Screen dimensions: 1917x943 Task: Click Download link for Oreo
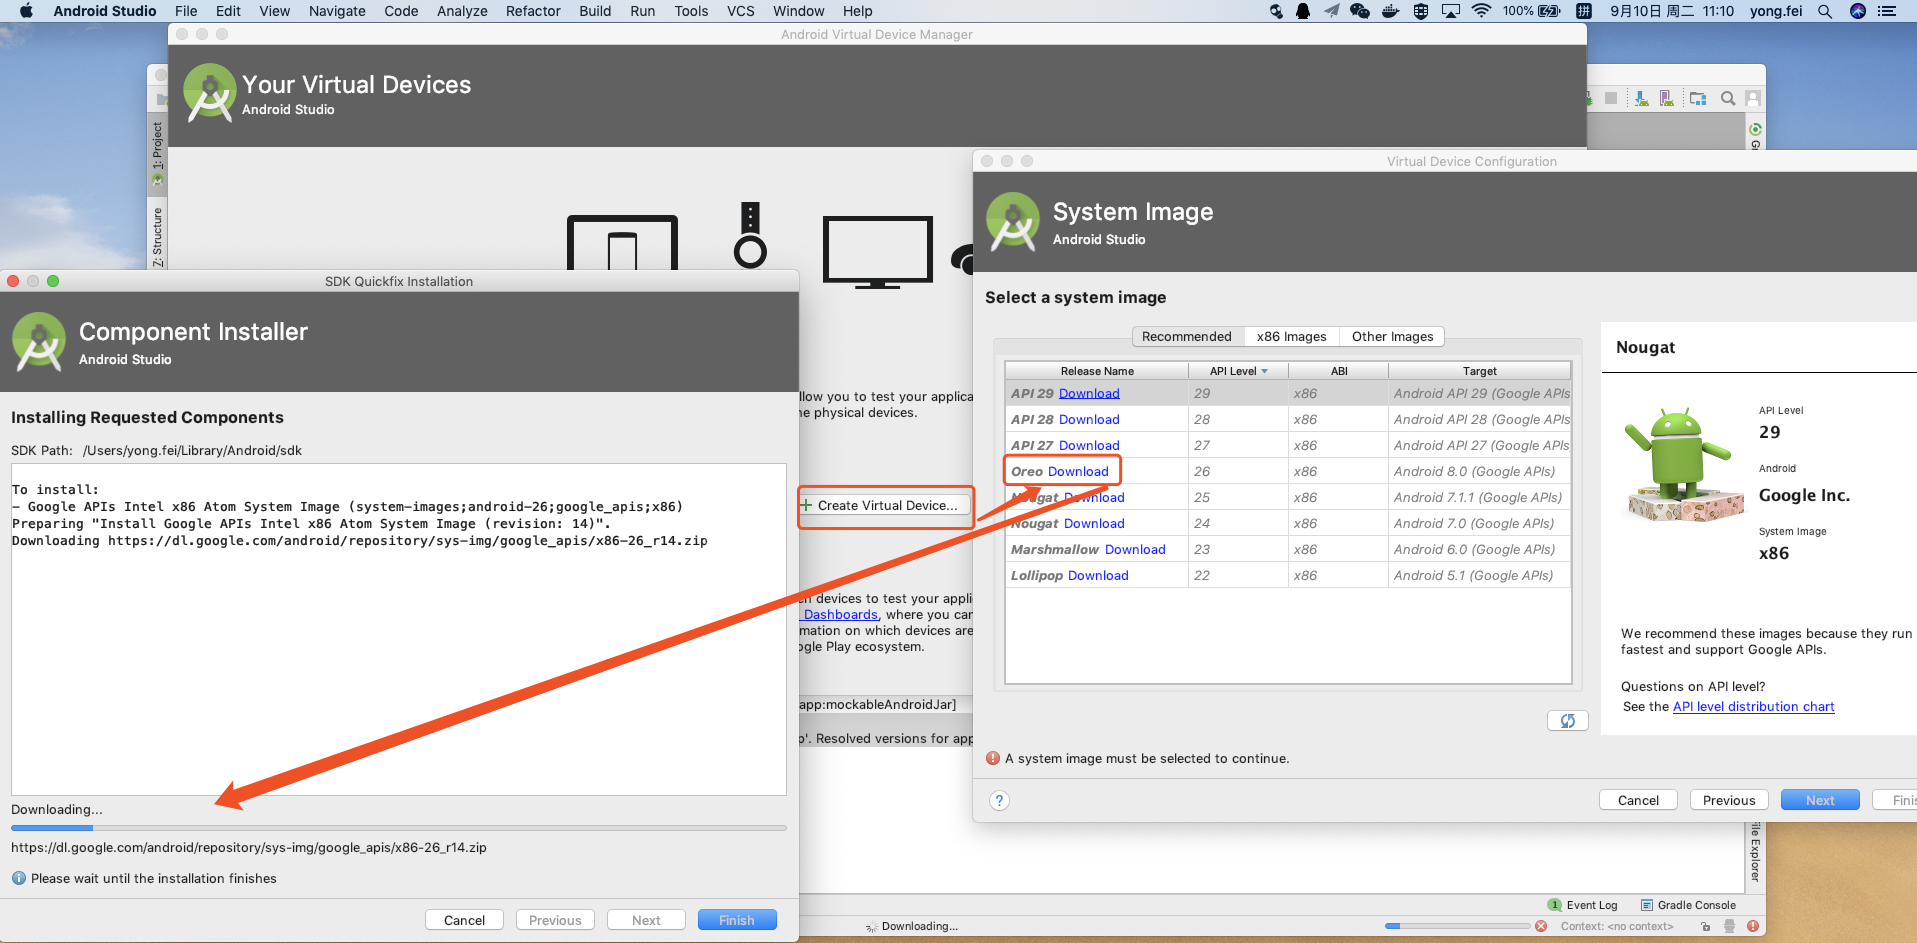(1078, 471)
